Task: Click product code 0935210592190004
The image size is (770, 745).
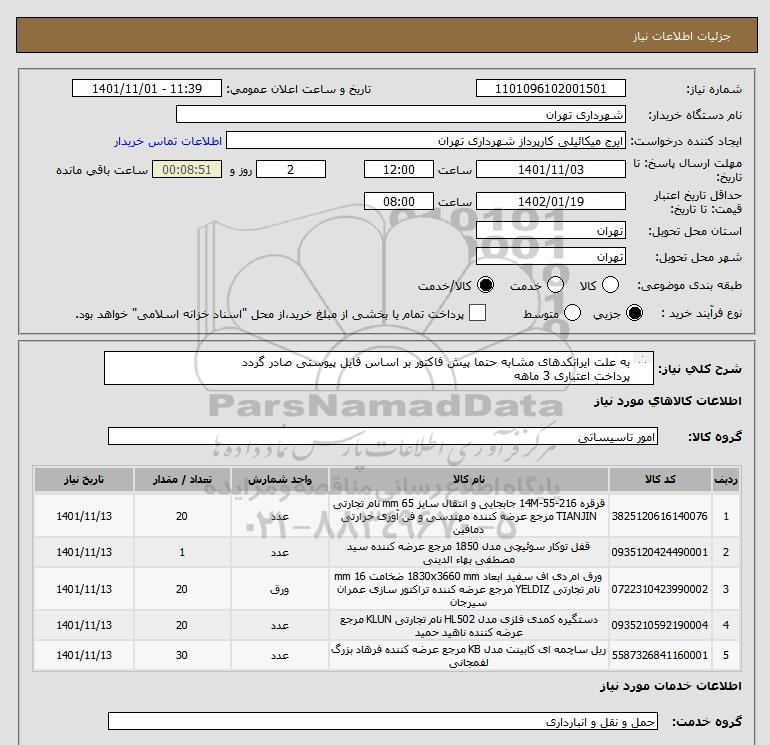Action: (x=660, y=625)
